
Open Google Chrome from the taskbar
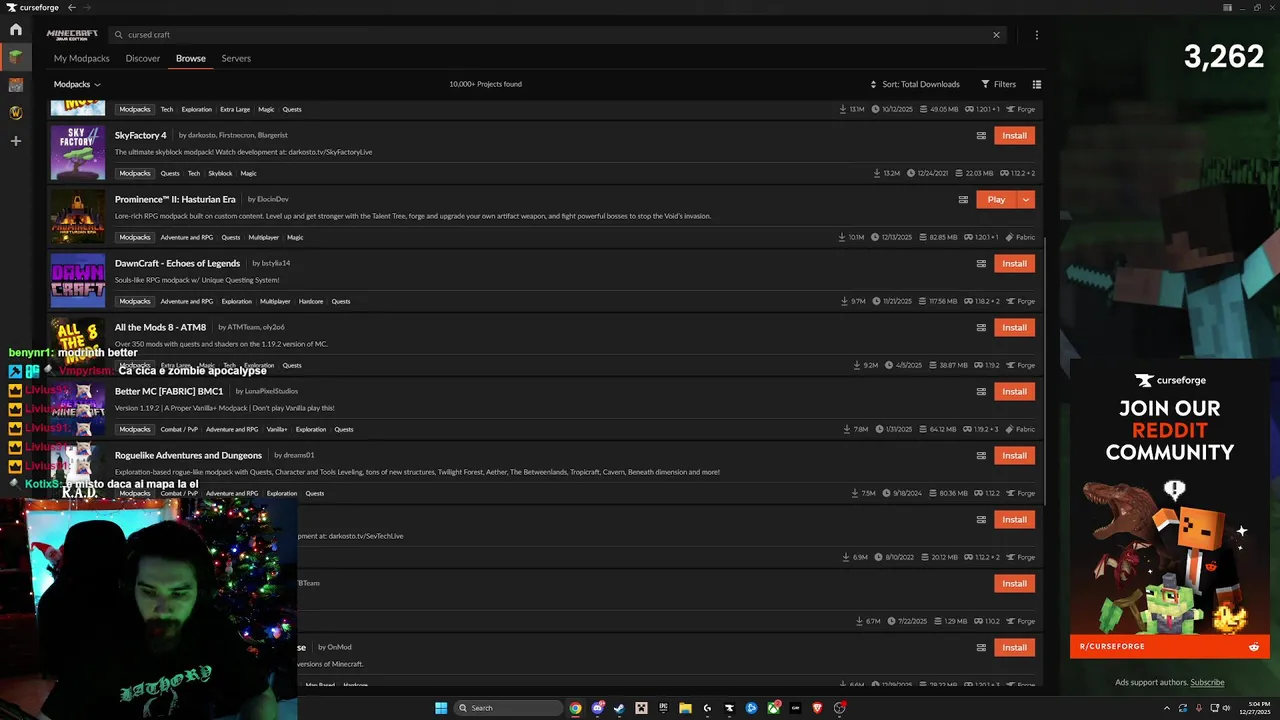[575, 708]
